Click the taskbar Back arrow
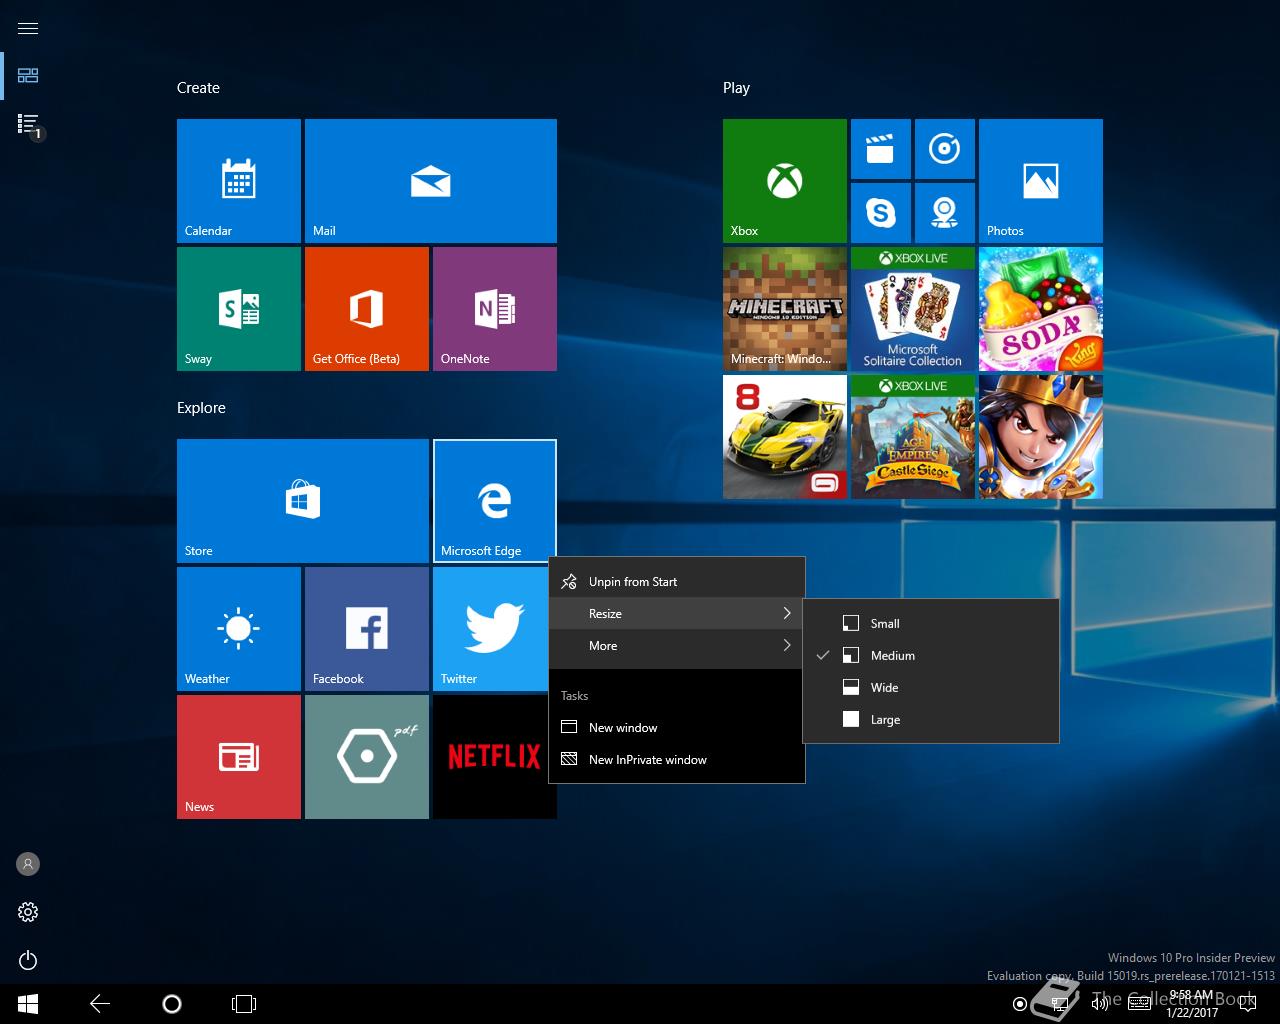1280x1024 pixels. tap(100, 1004)
